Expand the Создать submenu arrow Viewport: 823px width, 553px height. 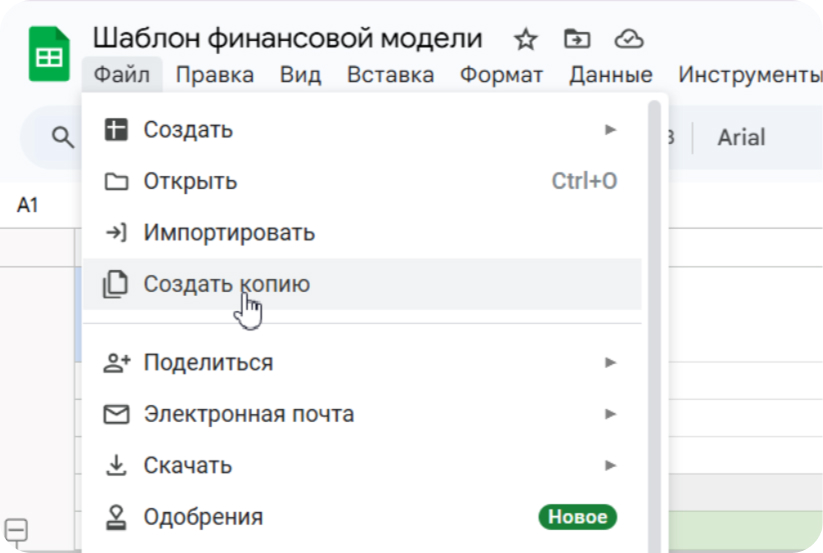pyautogui.click(x=610, y=130)
